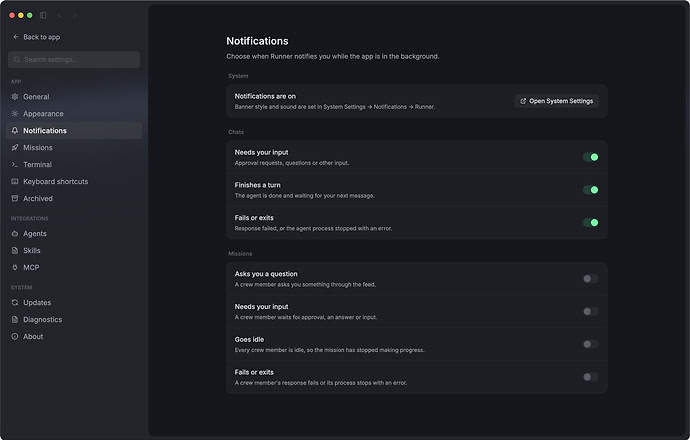The height and width of the screenshot is (440, 690).
Task: Open the Diagnostics page
Action: pos(74,319)
